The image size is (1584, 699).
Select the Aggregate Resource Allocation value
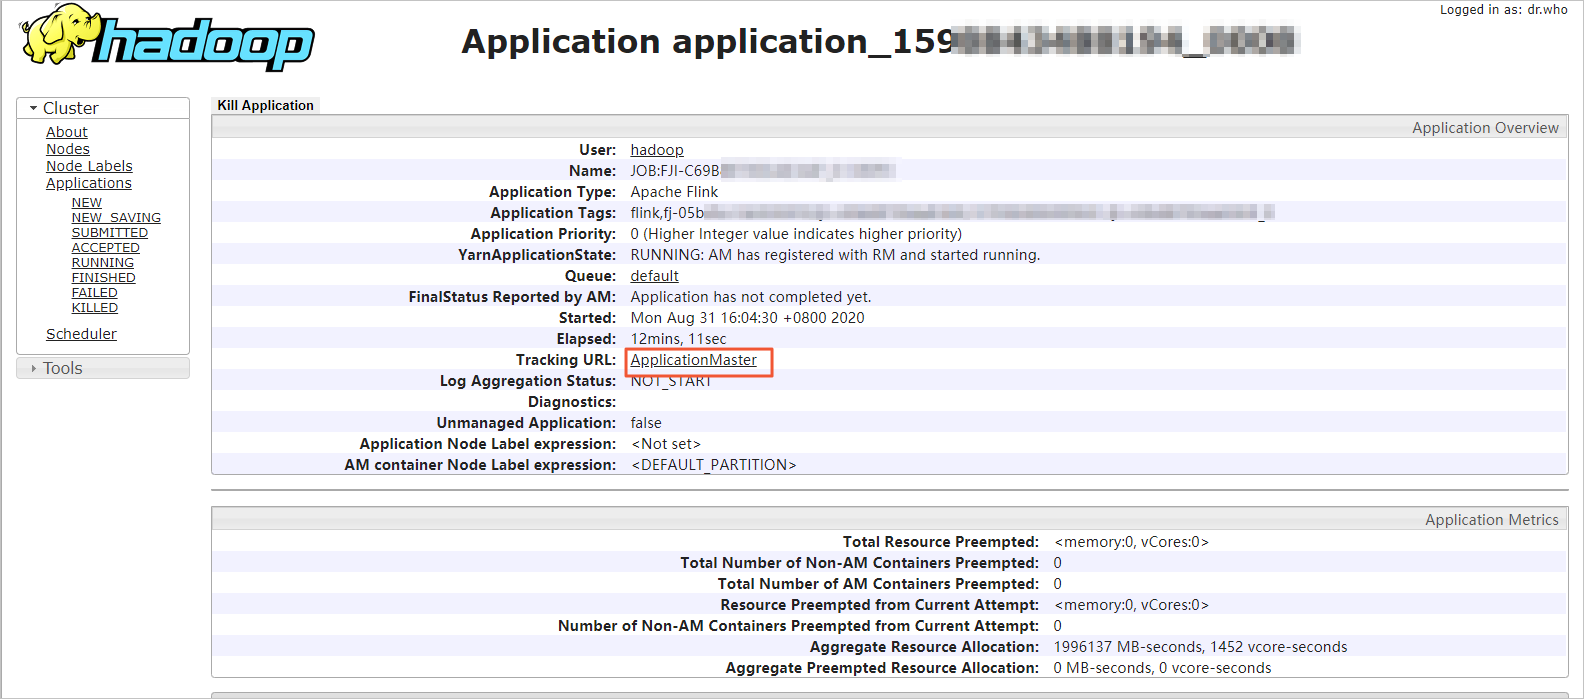tap(1200, 647)
